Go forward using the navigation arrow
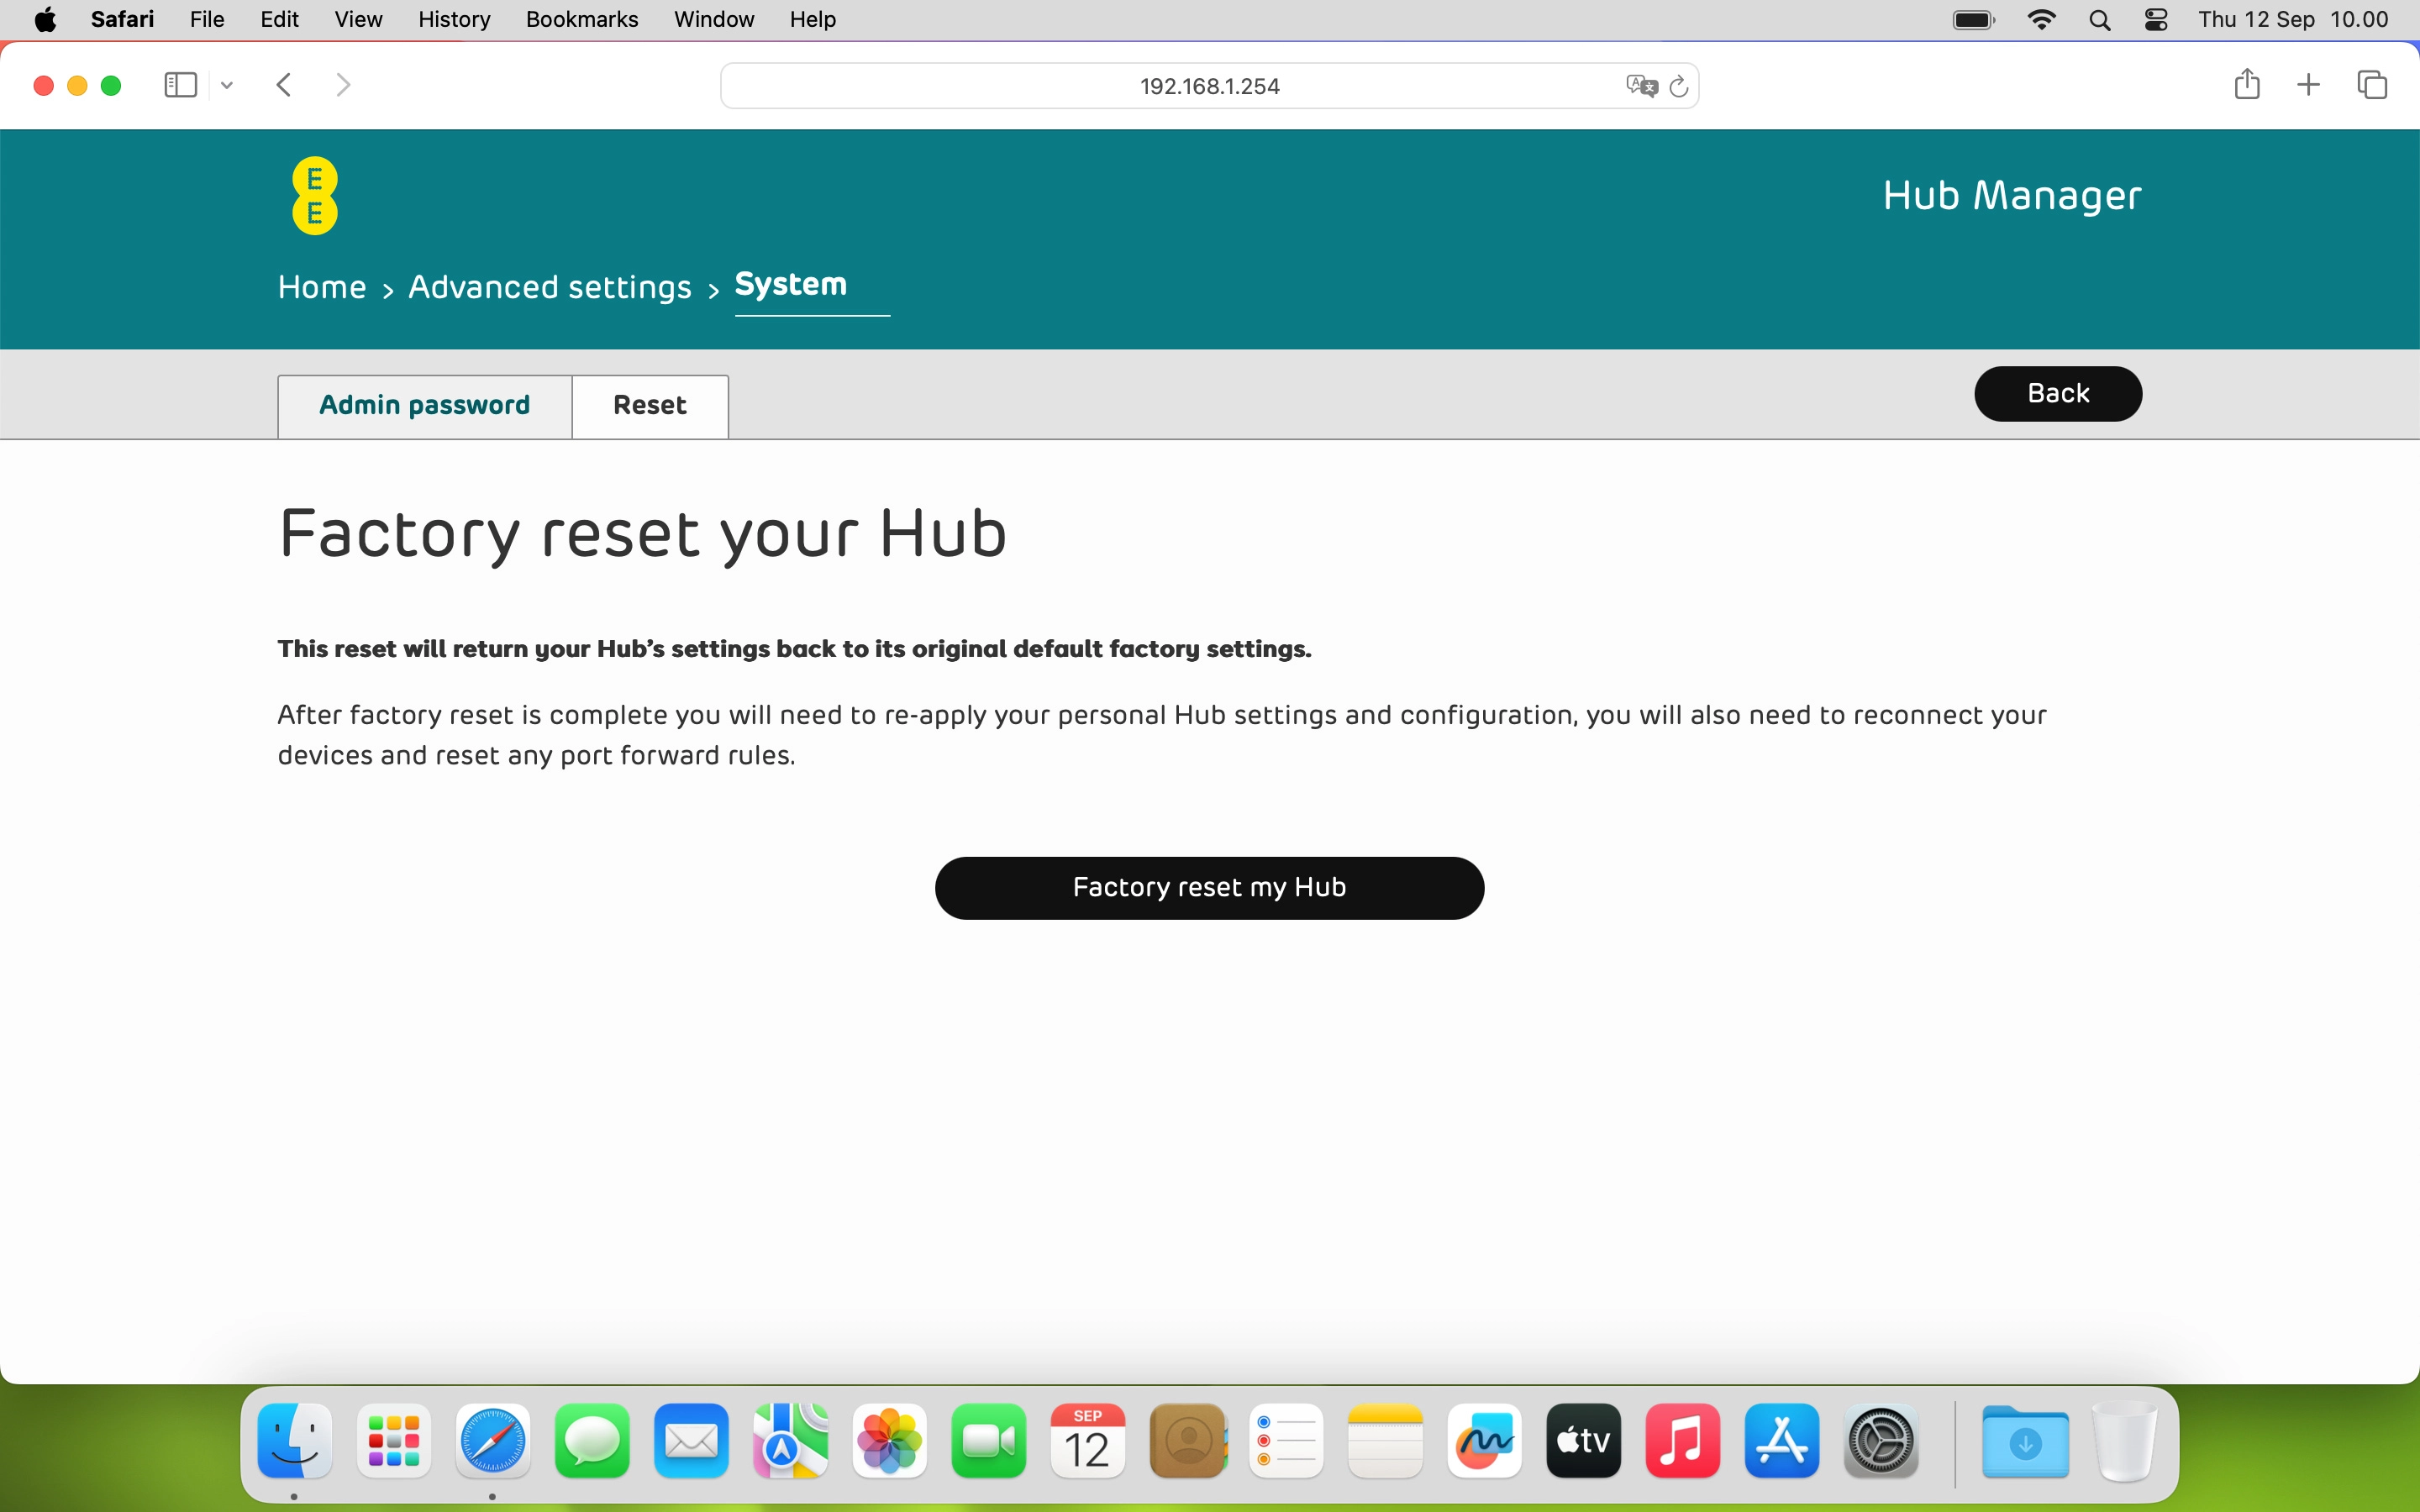The image size is (2420, 1512). click(343, 85)
